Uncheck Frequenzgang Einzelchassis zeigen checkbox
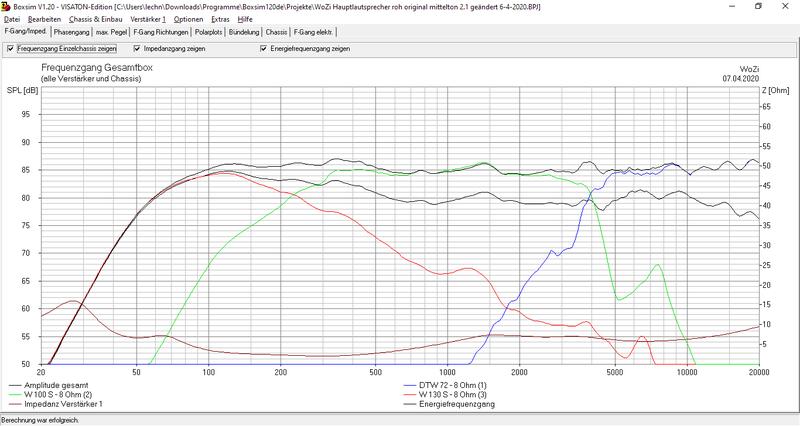 click(x=11, y=49)
